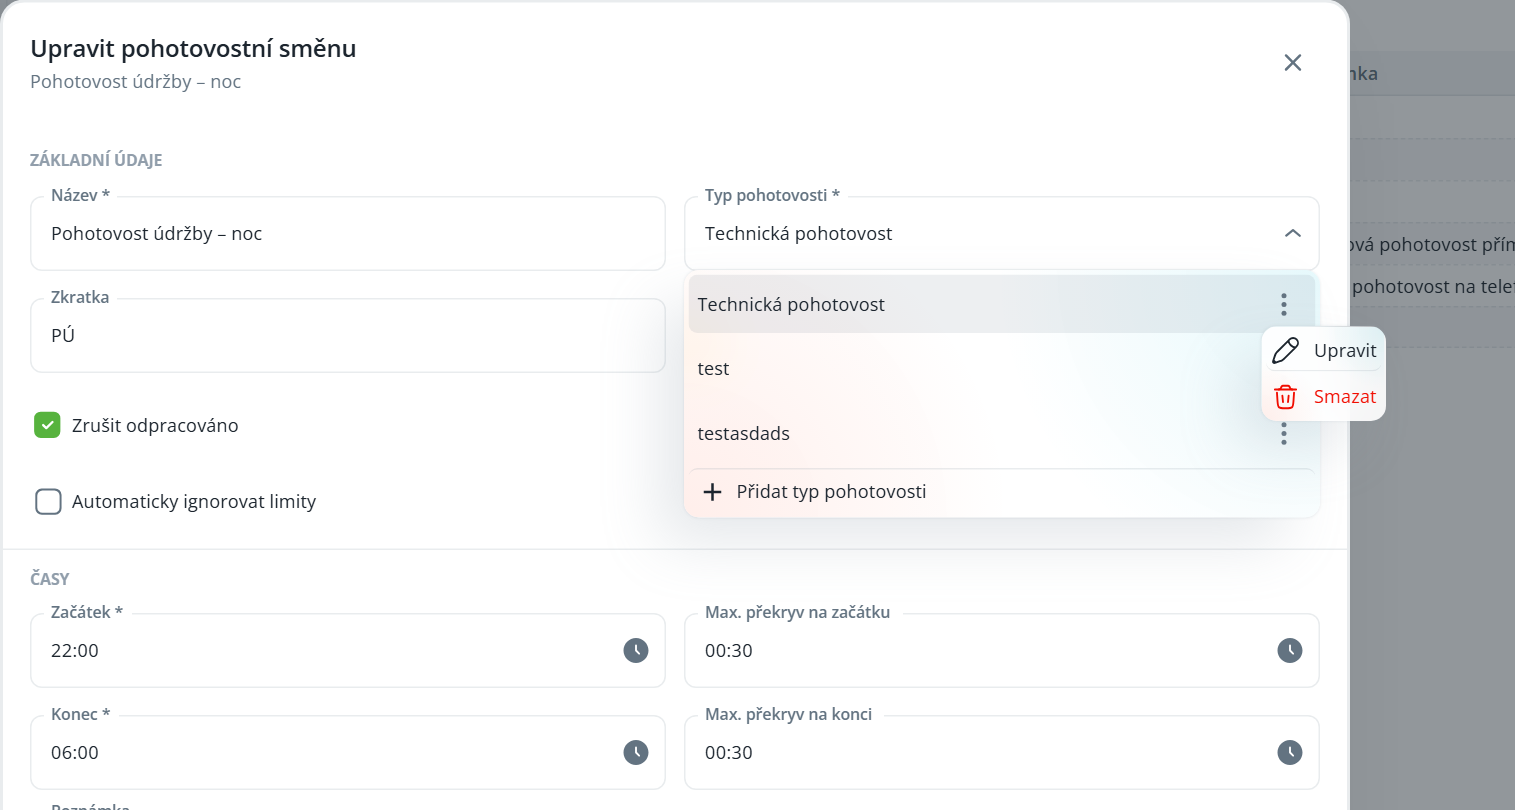The width and height of the screenshot is (1515, 810).
Task: Click Přidat typ pohotovosti
Action: coord(1002,492)
